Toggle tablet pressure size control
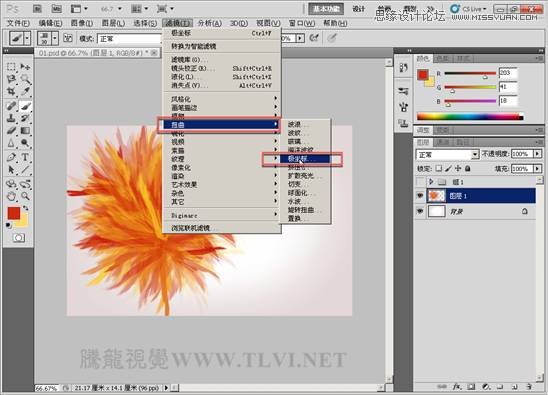 pos(332,38)
